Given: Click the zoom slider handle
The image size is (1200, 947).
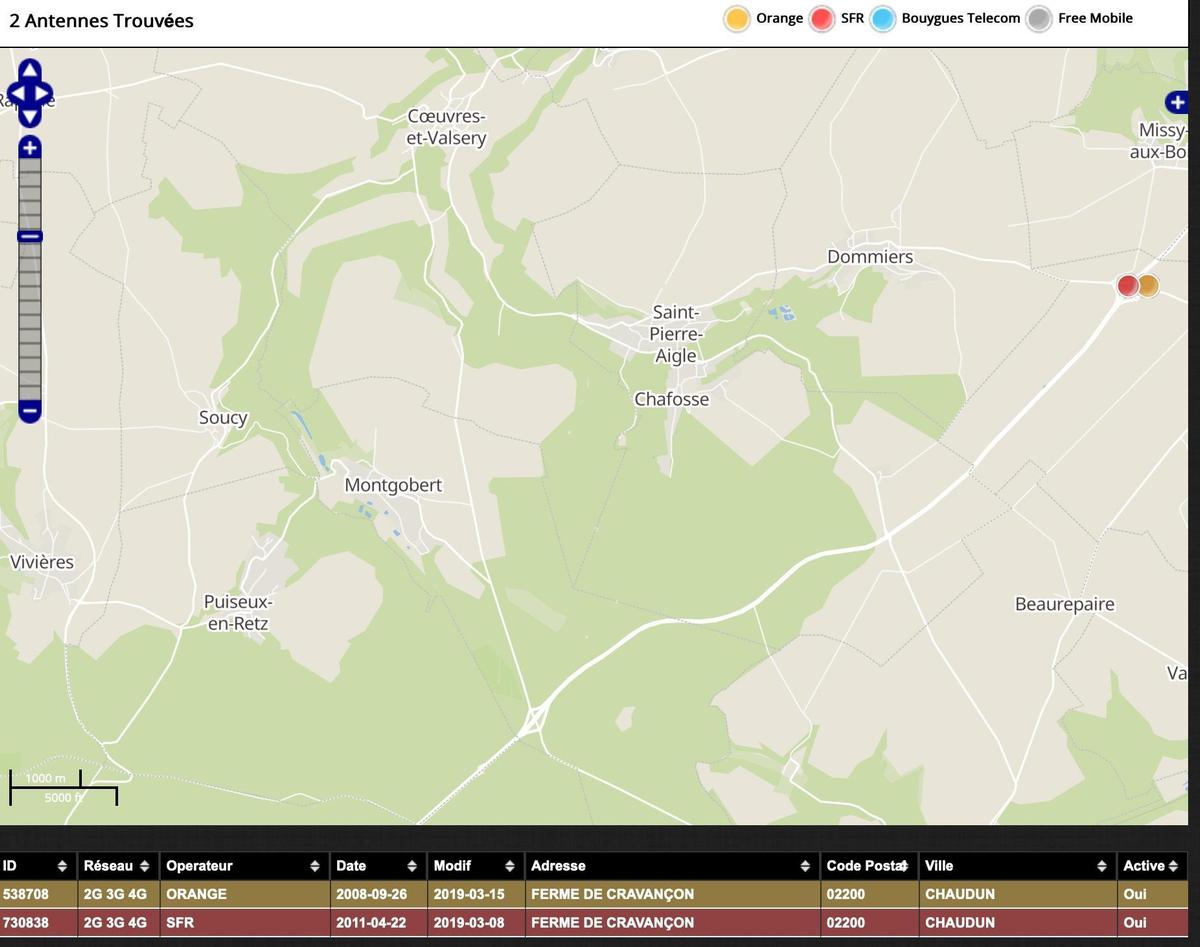Looking at the screenshot, I should coord(30,236).
